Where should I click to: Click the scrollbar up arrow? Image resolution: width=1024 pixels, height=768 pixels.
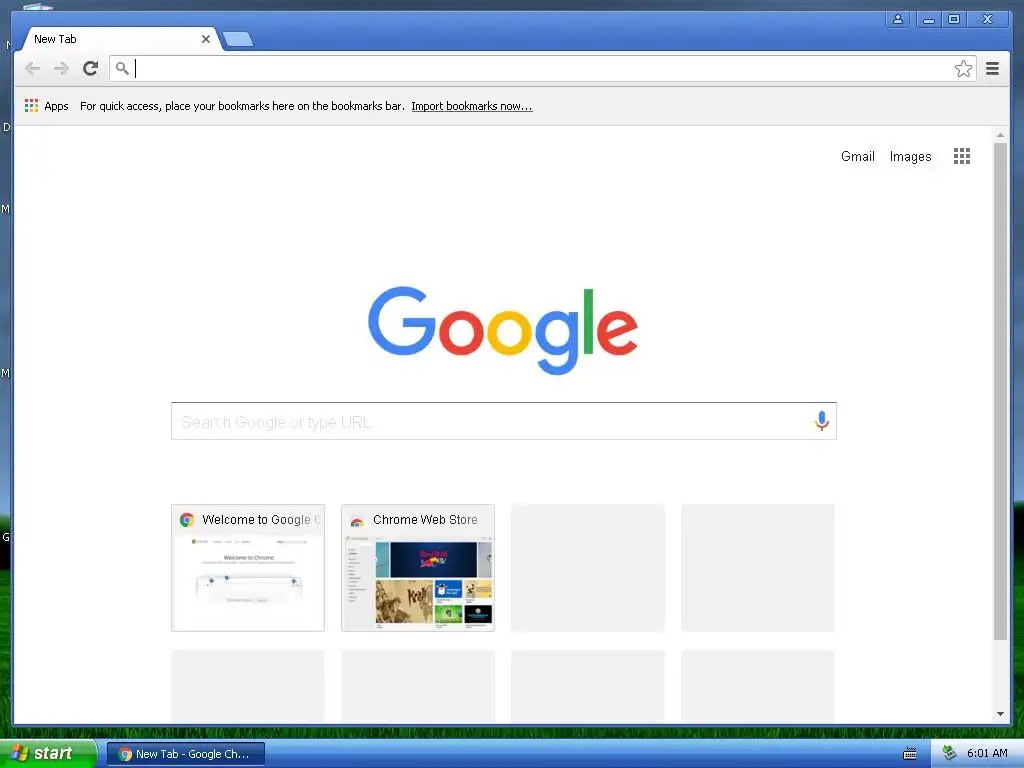coord(1000,135)
